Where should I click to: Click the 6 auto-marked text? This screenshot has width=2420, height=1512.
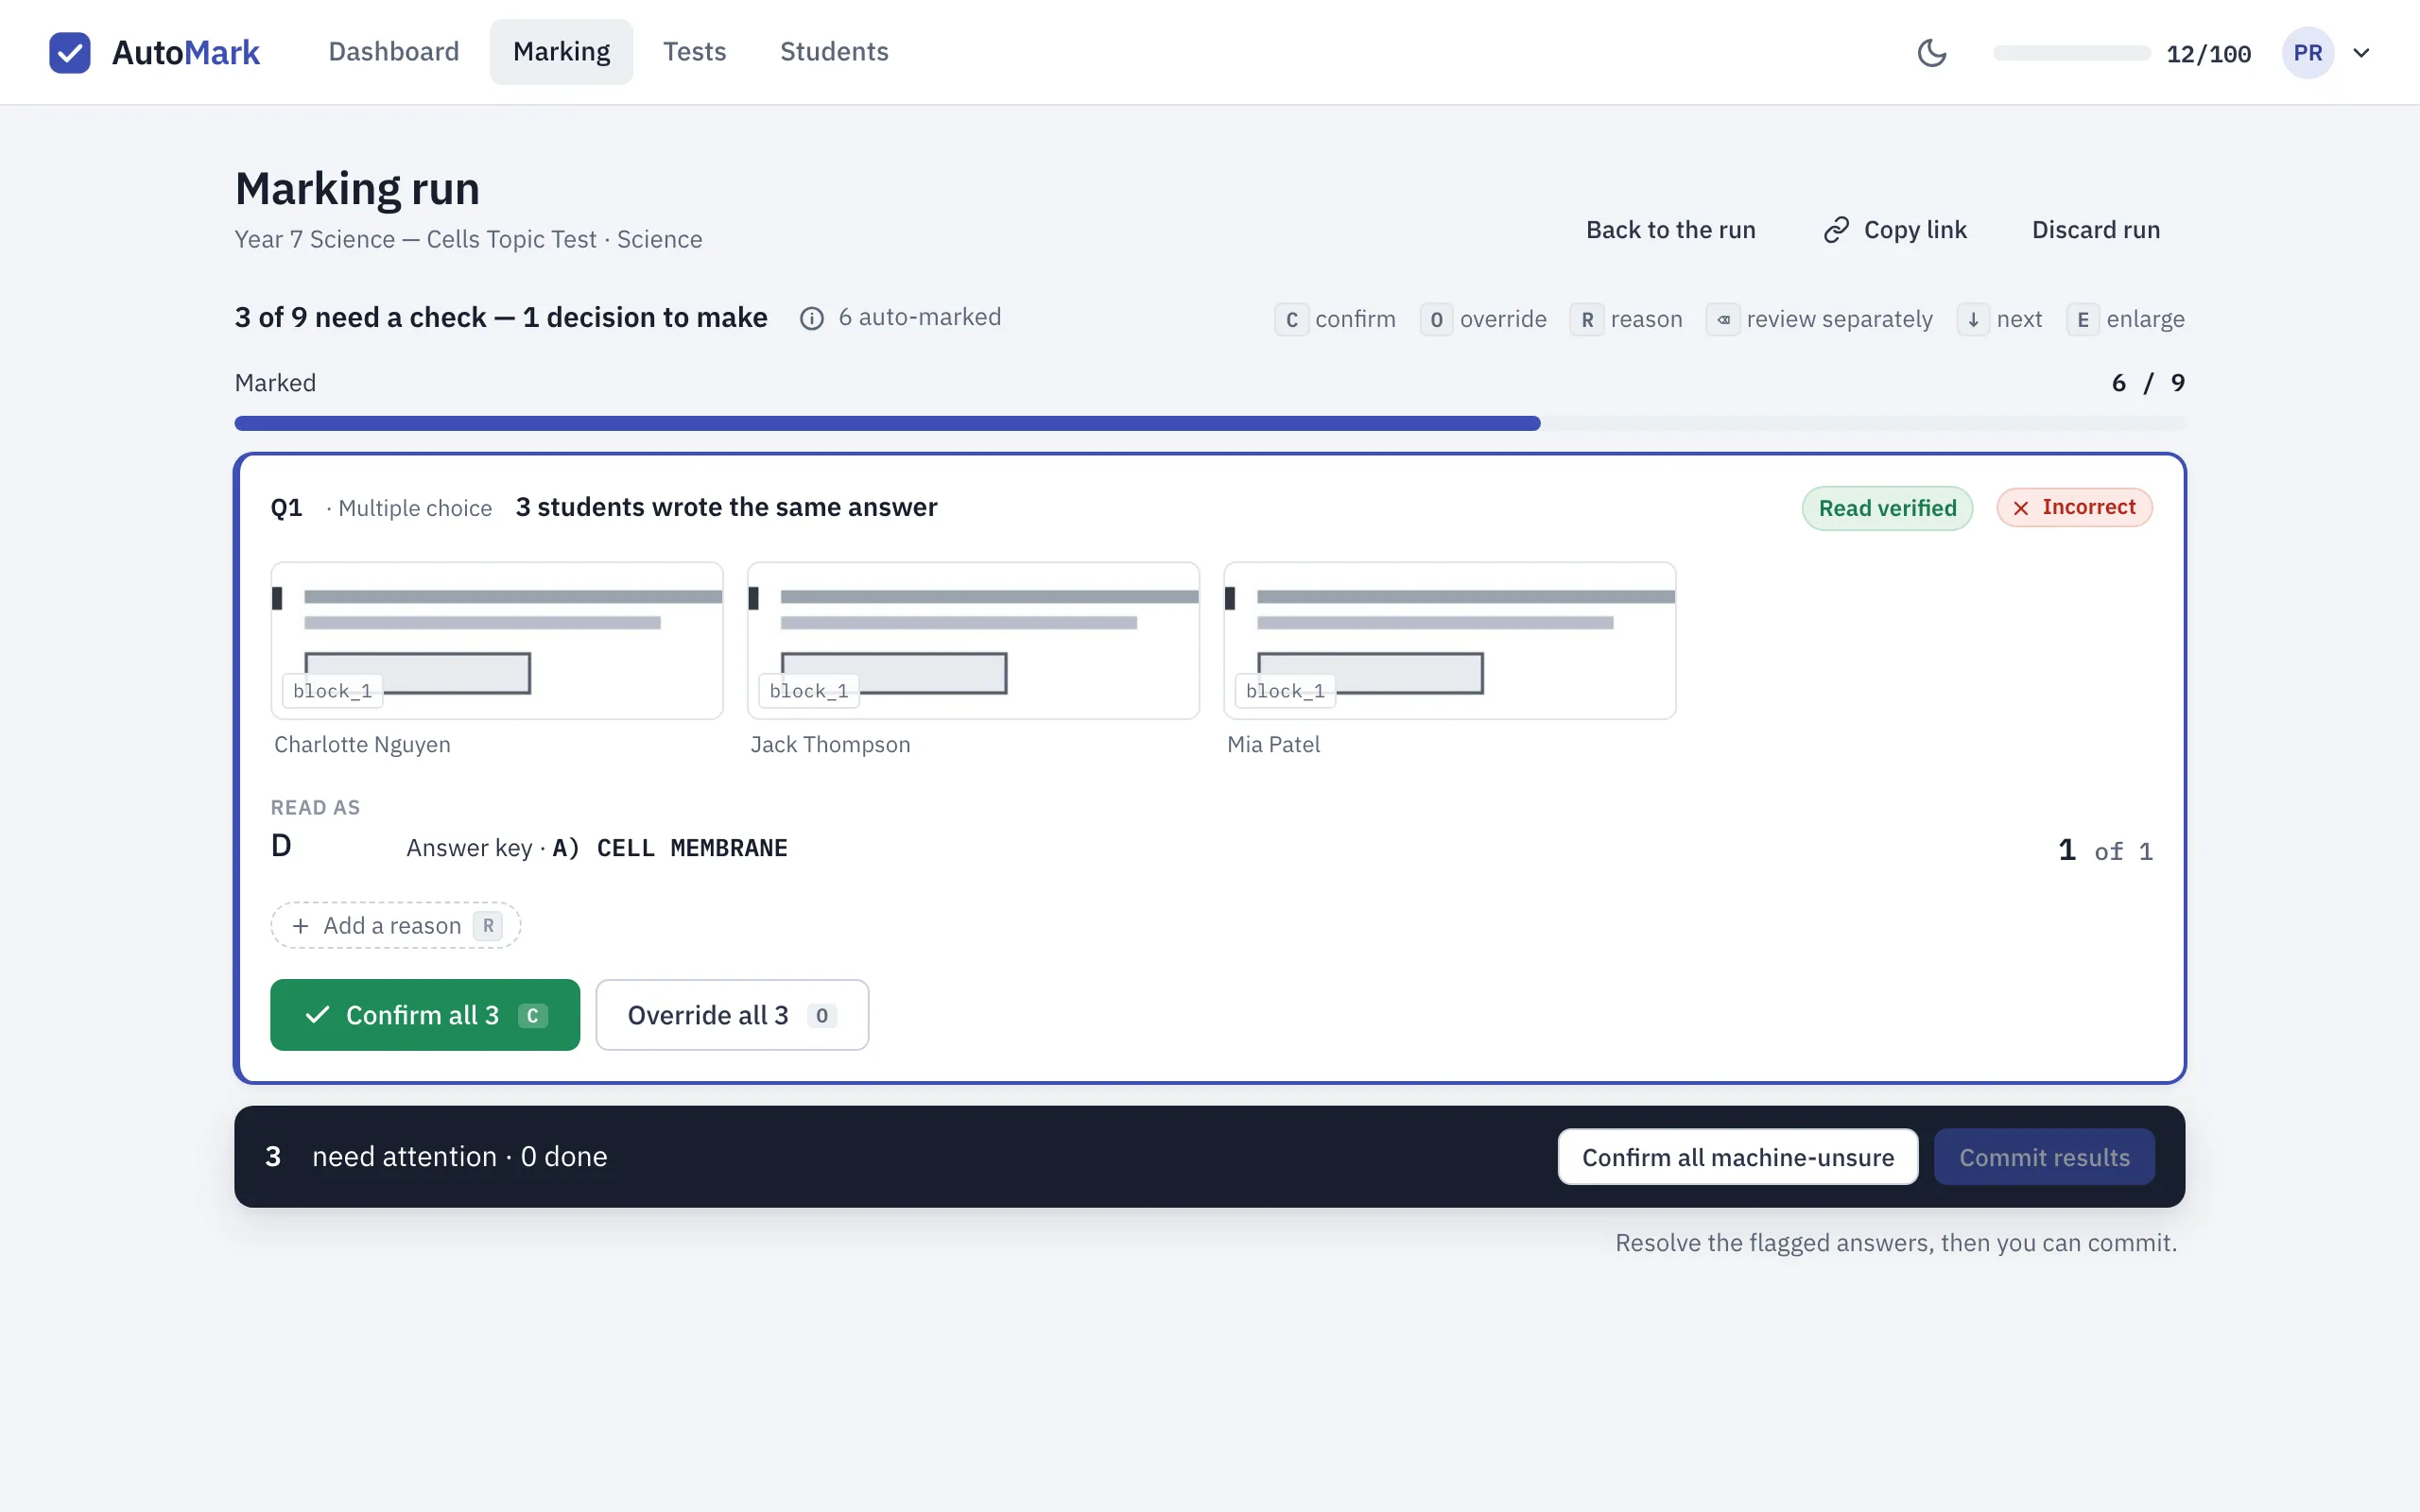pyautogui.click(x=919, y=317)
